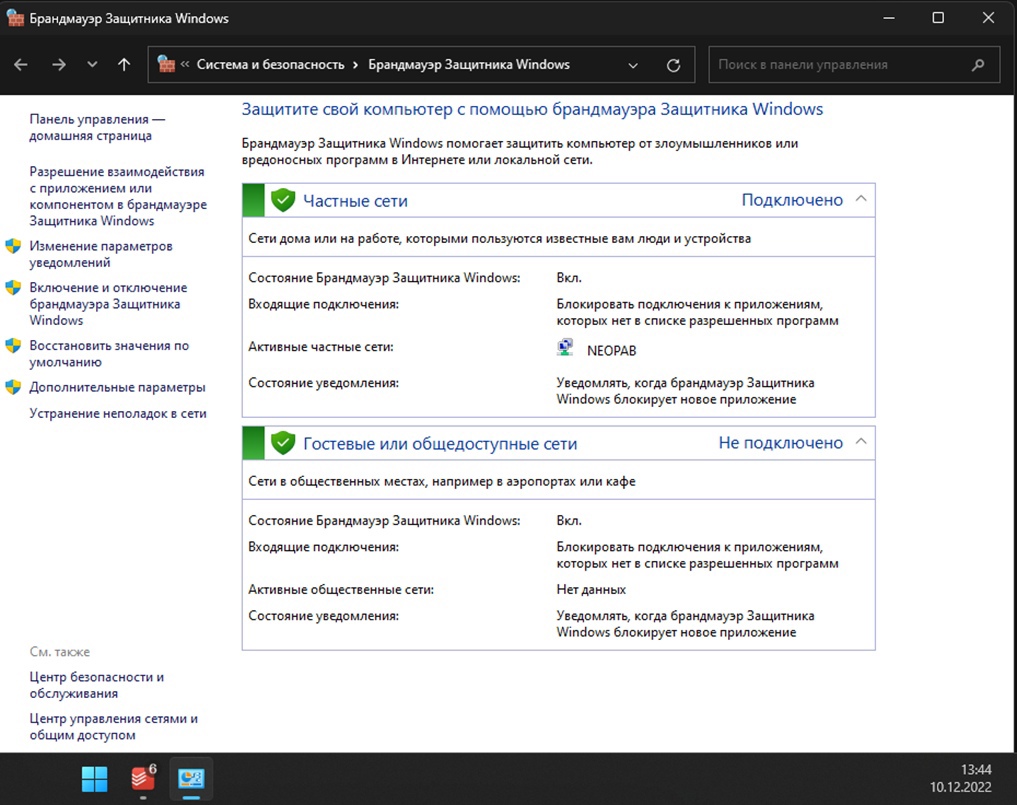This screenshot has width=1017, height=805.
Task: Click green shield icon for 'Гостевые или общедоступные сети'
Action: point(283,443)
